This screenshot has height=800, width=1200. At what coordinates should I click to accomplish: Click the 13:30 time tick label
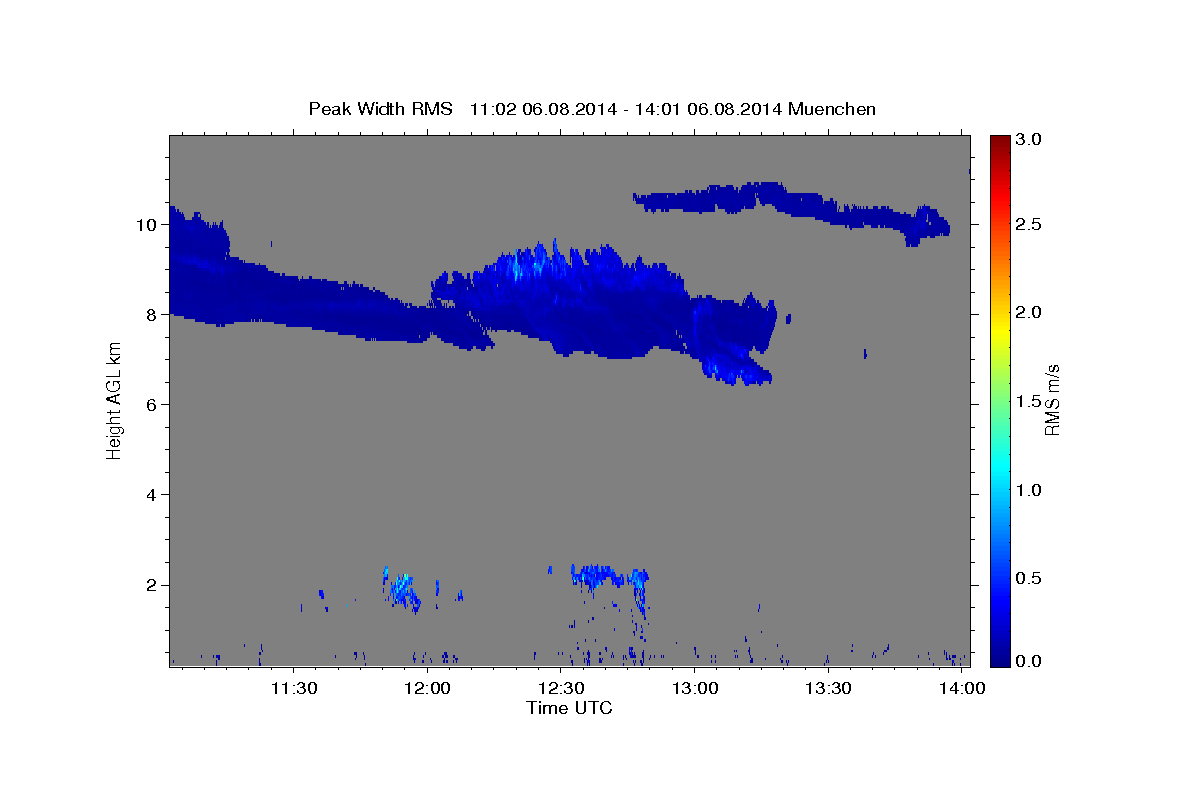click(x=829, y=688)
